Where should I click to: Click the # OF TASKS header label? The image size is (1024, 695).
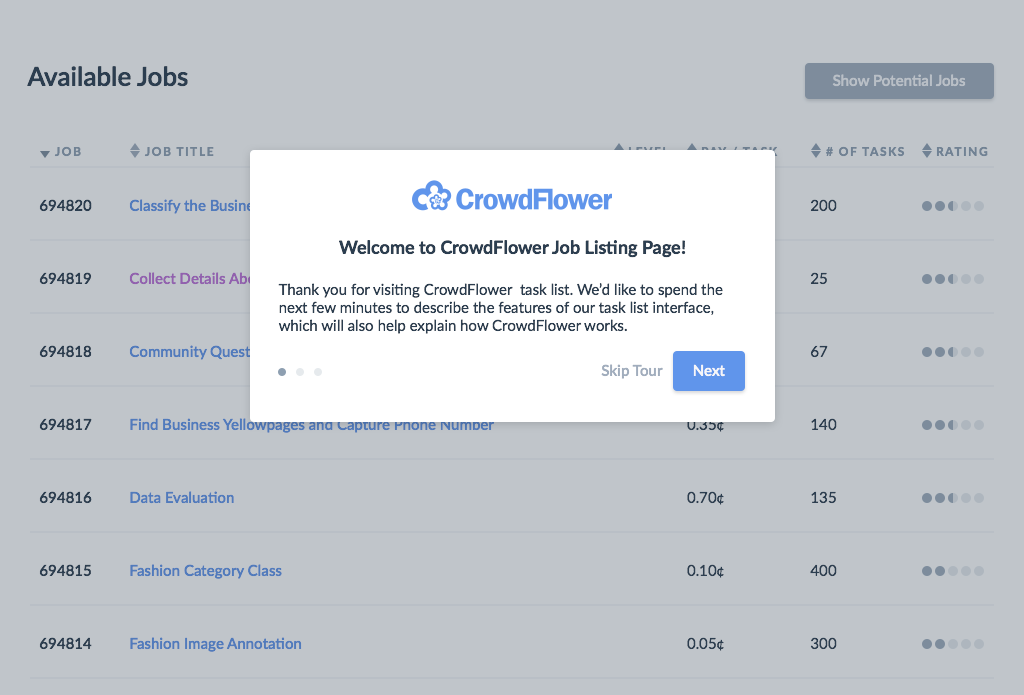865,152
